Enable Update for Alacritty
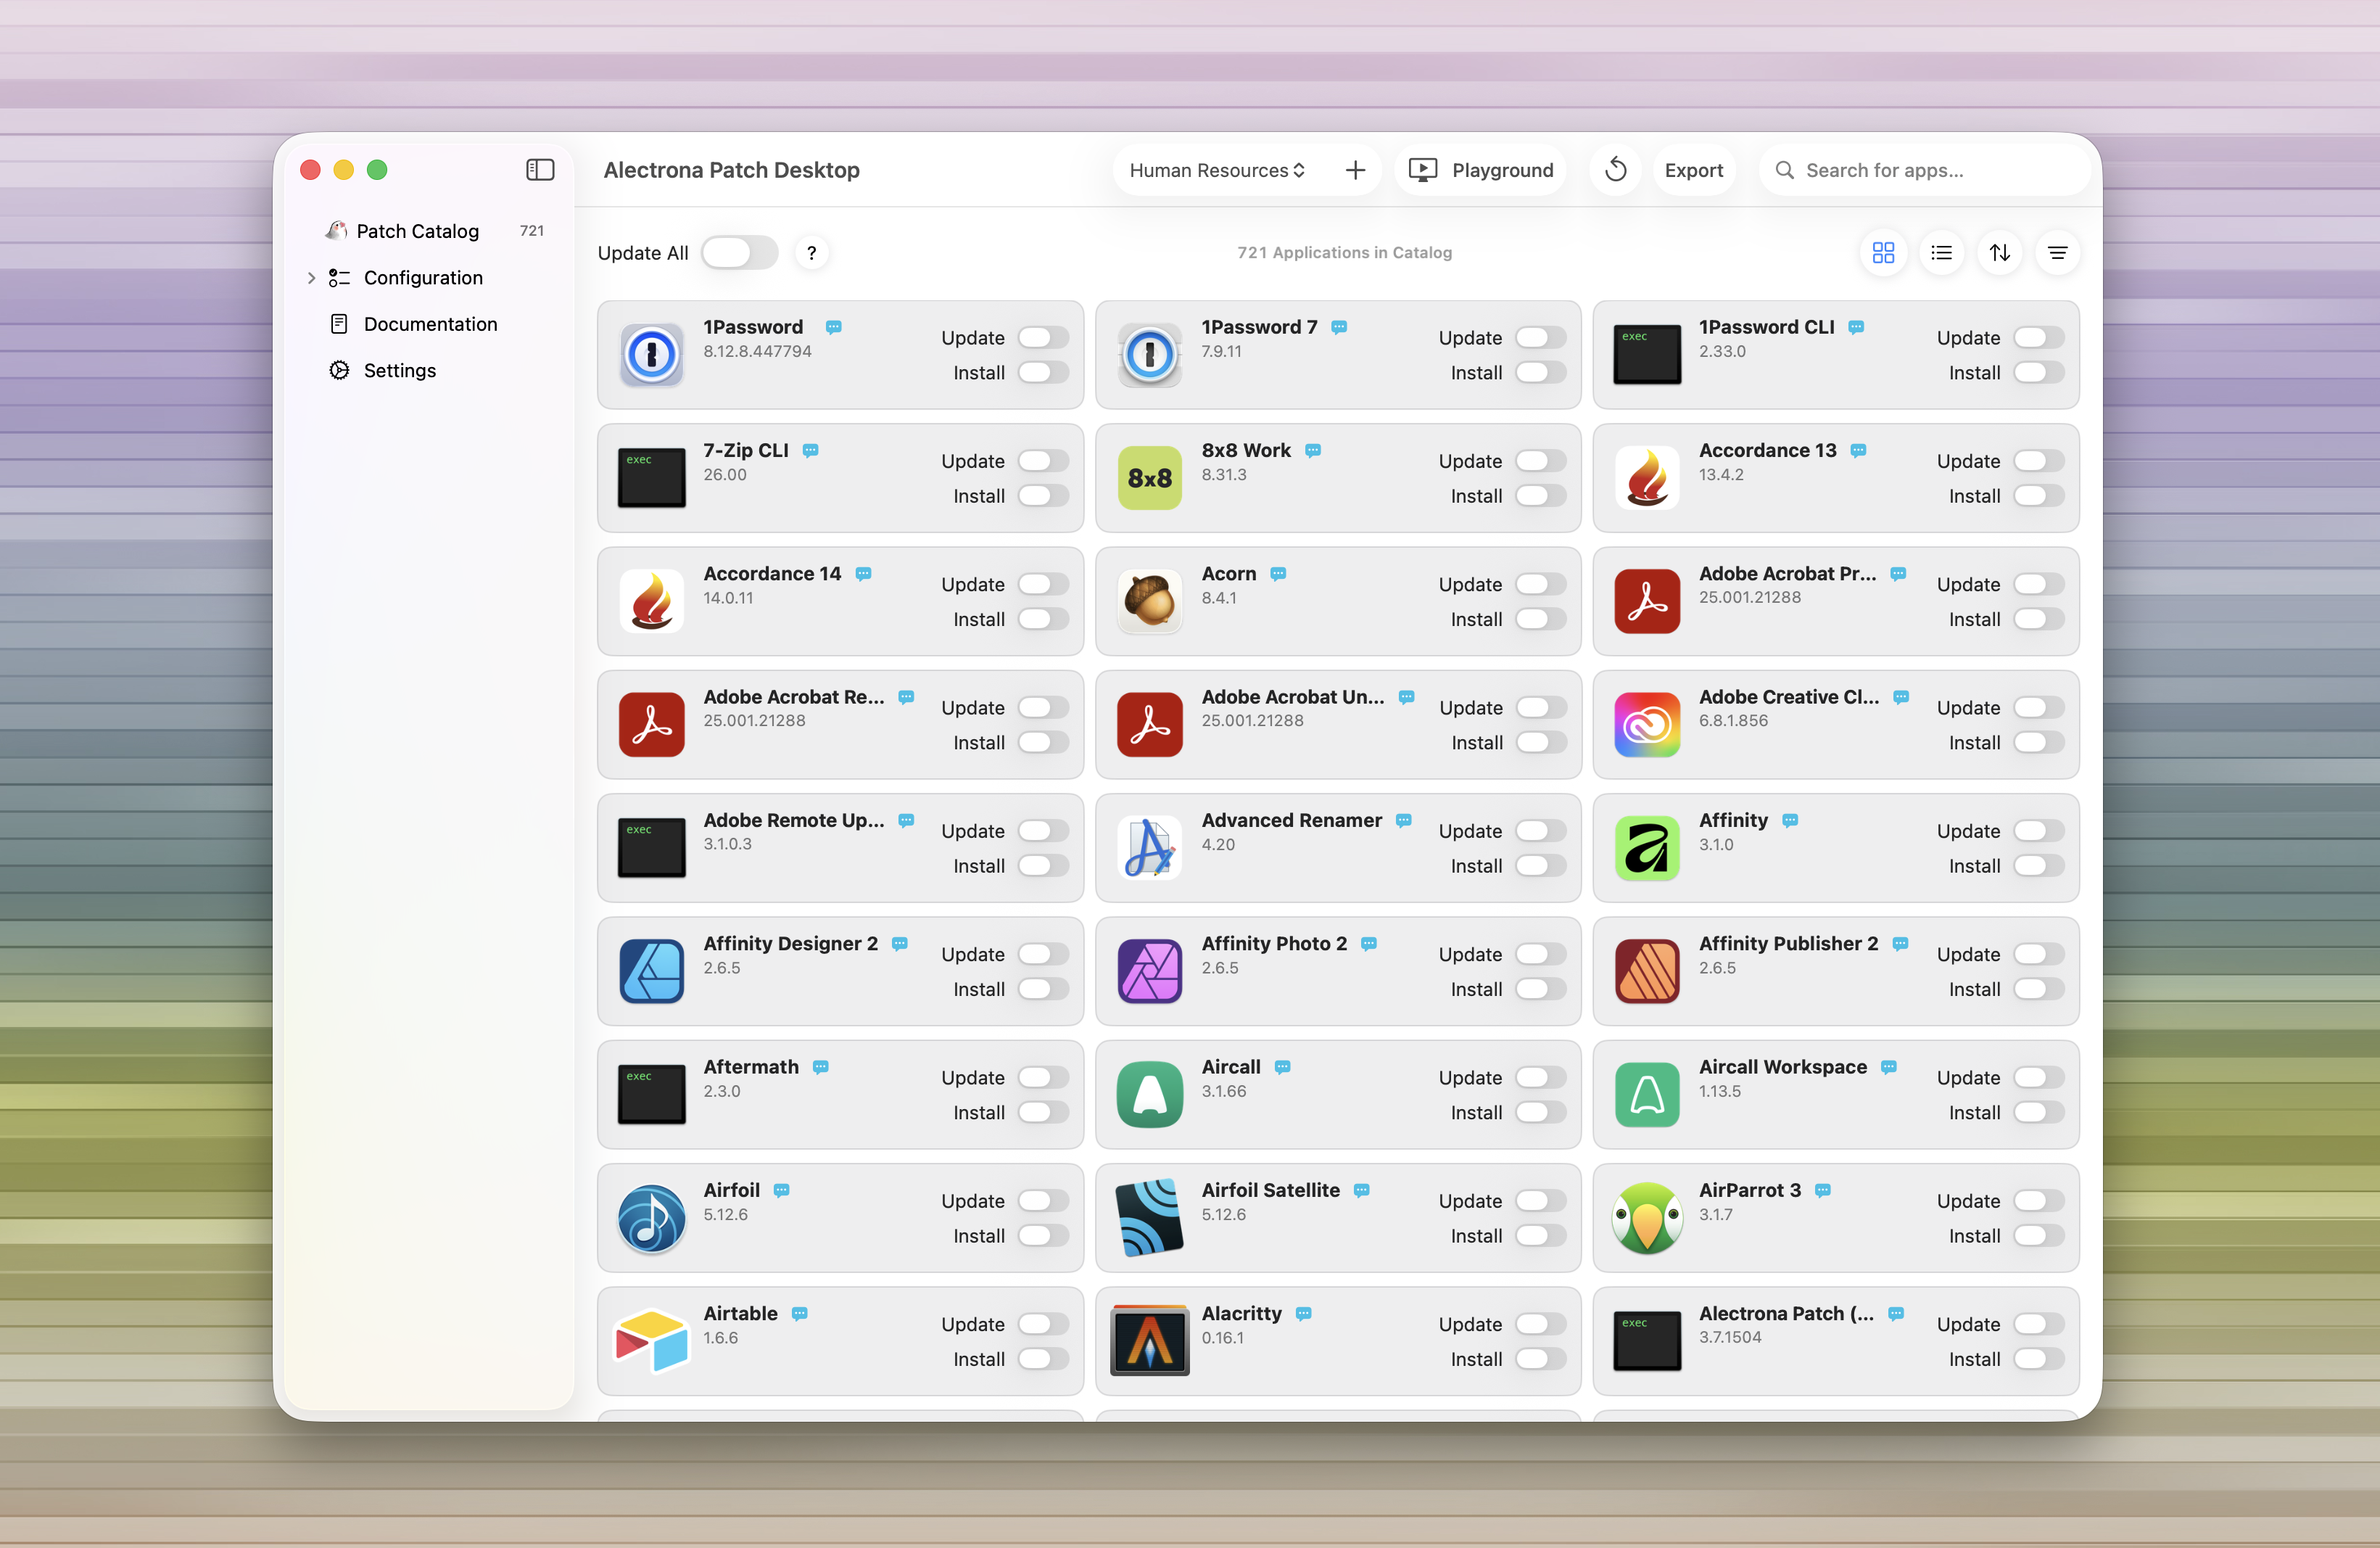 pos(1540,1324)
